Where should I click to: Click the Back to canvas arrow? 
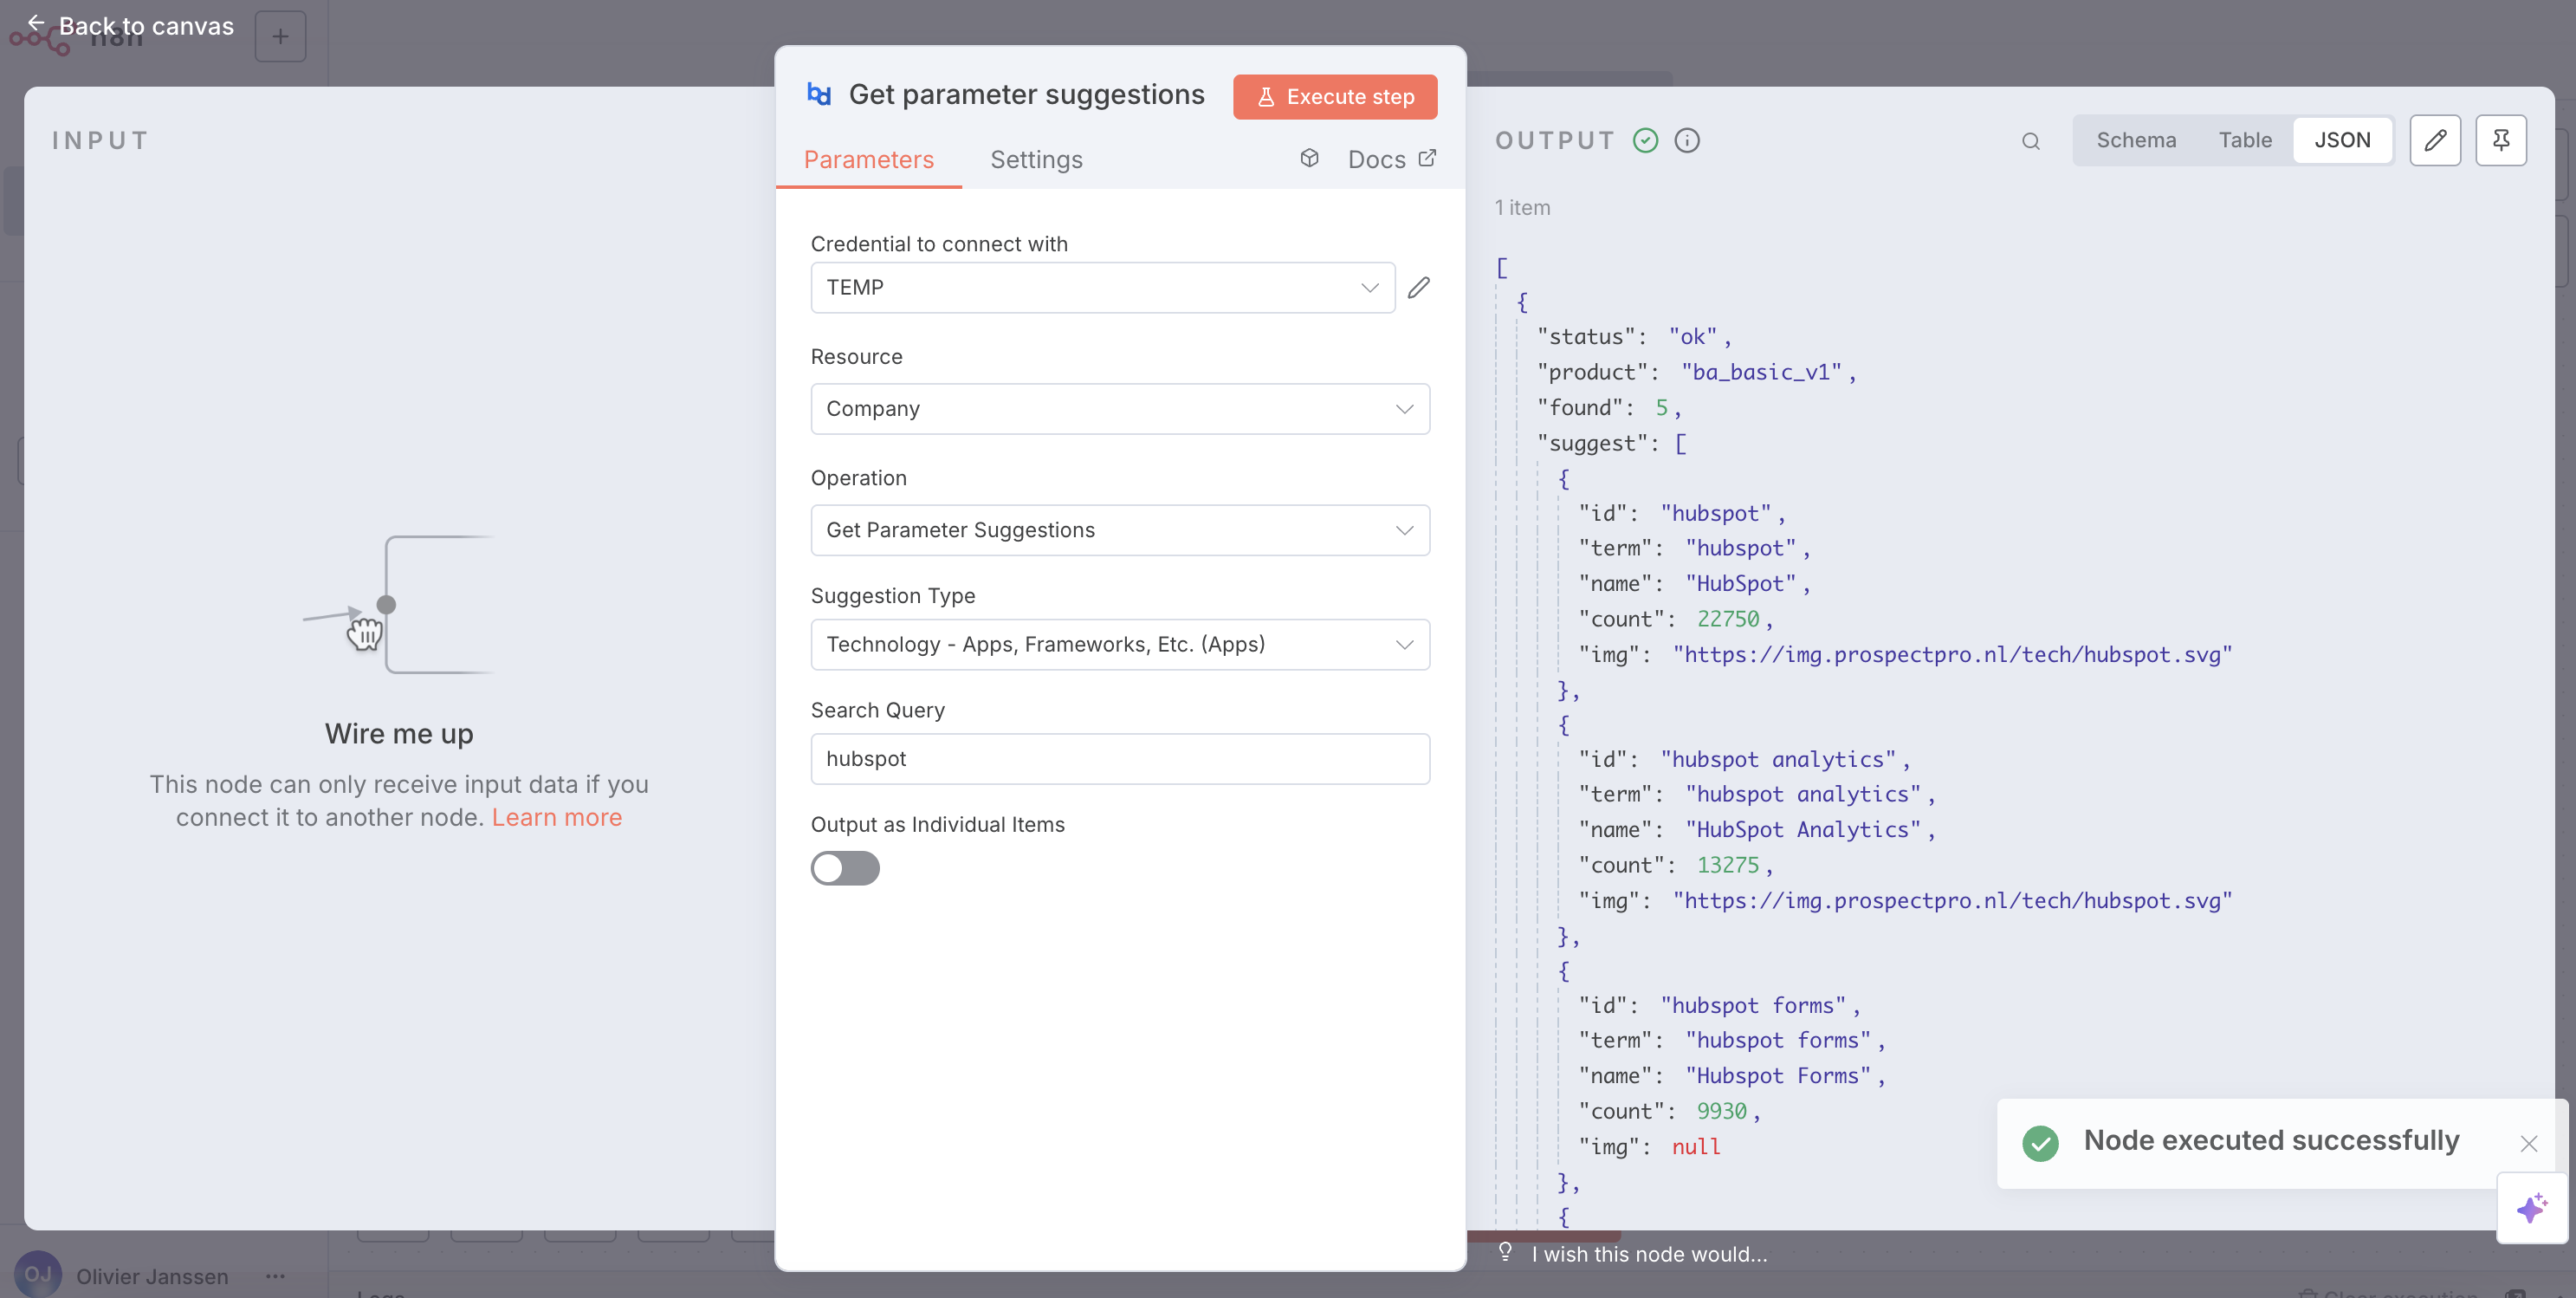coord(36,23)
